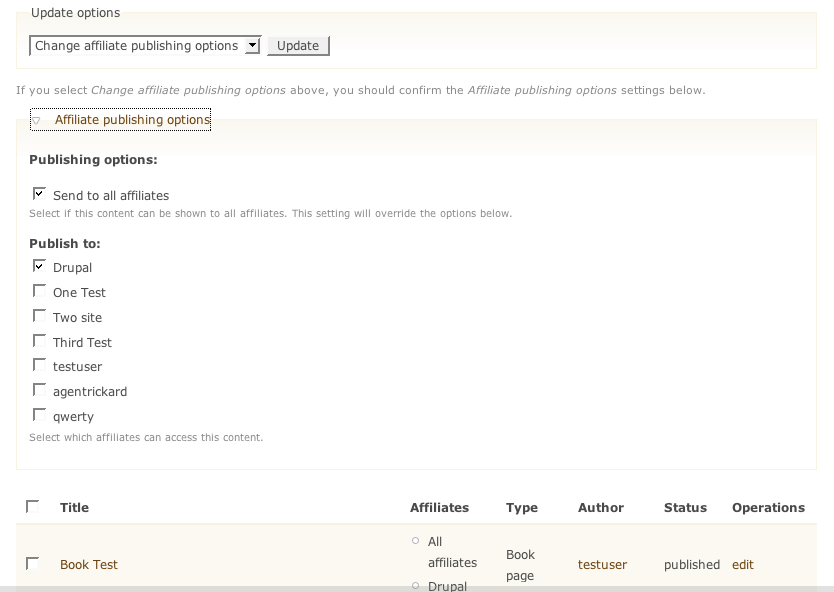This screenshot has width=834, height=592.
Task: Select the Book Test row checkbox
Action: click(x=33, y=564)
